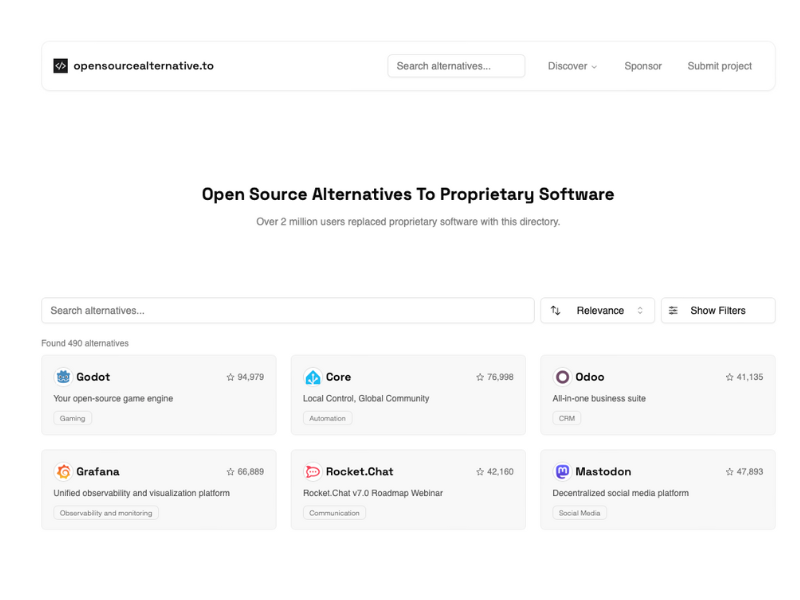Open the Relevance sort dropdown
The width and height of the screenshot is (800, 600).
click(598, 311)
